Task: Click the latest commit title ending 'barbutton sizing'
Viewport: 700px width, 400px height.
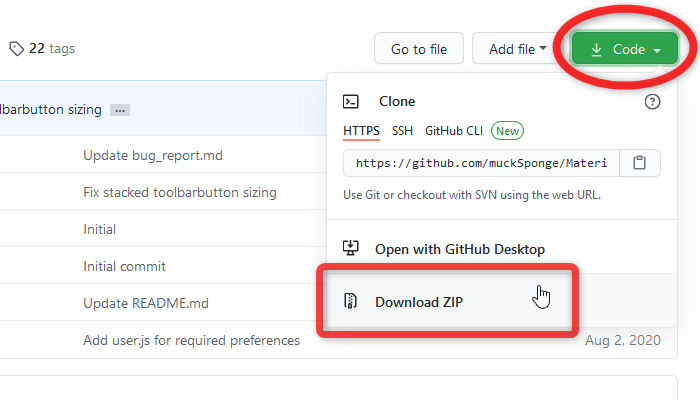Action: (50, 110)
